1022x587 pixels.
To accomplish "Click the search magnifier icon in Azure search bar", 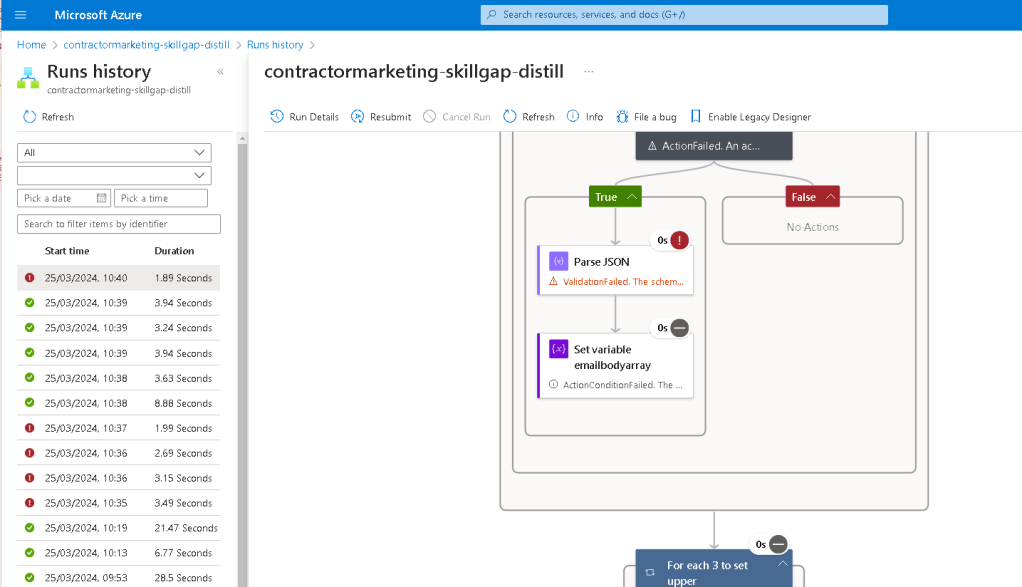I will (x=492, y=14).
